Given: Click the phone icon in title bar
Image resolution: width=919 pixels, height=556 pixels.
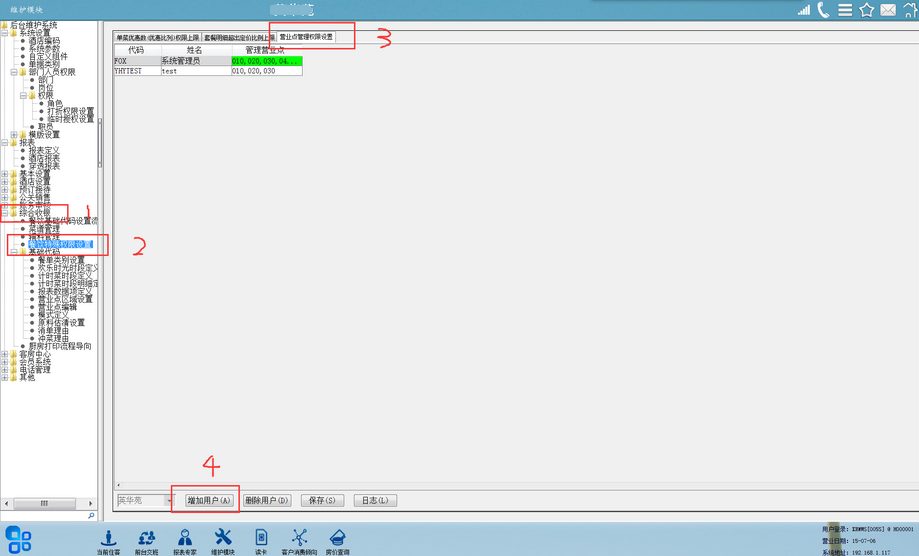Looking at the screenshot, I should pos(823,10).
